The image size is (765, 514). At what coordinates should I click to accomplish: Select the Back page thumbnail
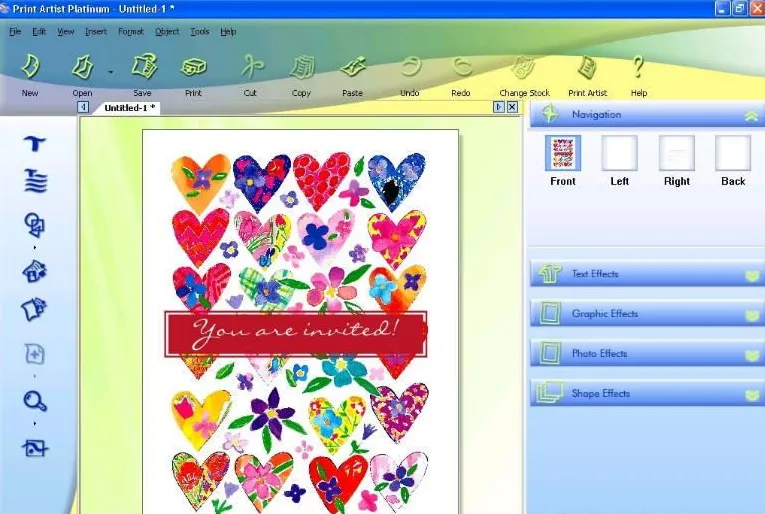pos(733,153)
